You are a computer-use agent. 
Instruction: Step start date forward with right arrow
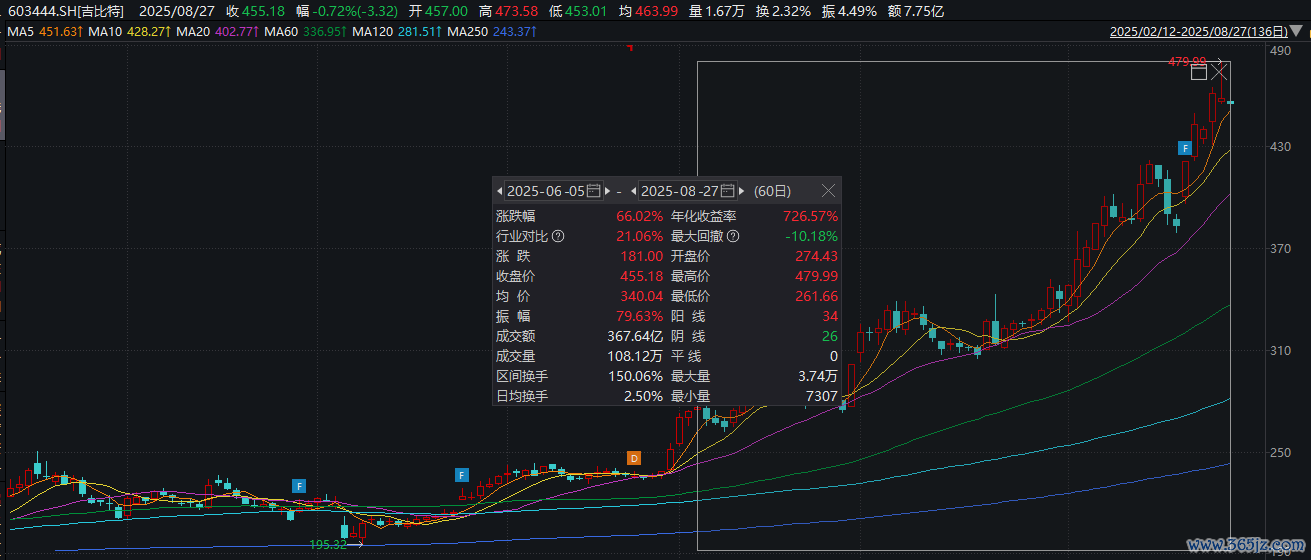pyautogui.click(x=608, y=190)
